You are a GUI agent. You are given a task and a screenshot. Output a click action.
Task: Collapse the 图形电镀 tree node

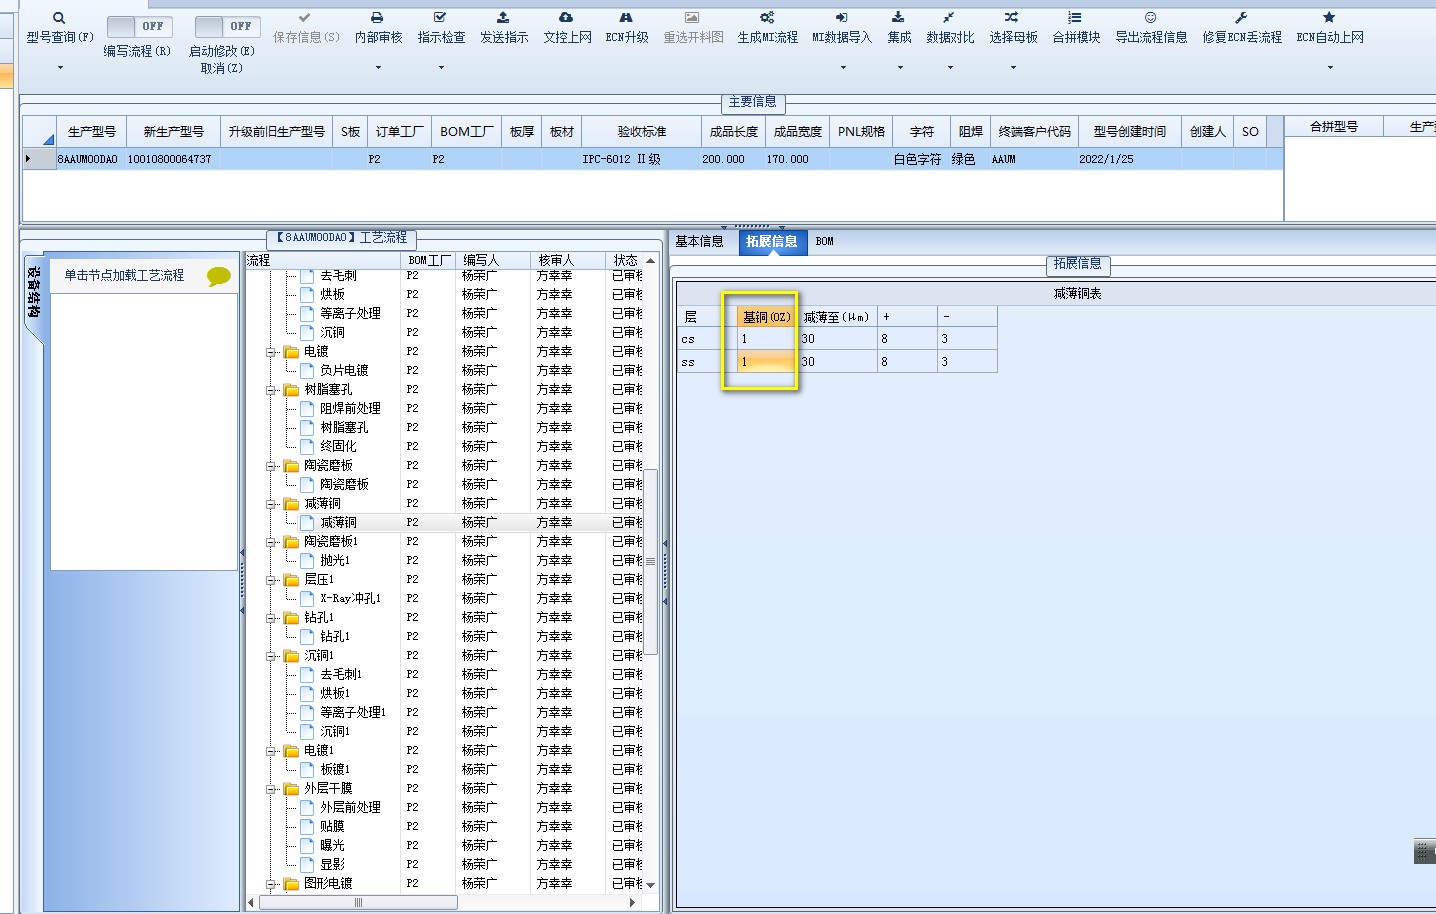[x=271, y=884]
